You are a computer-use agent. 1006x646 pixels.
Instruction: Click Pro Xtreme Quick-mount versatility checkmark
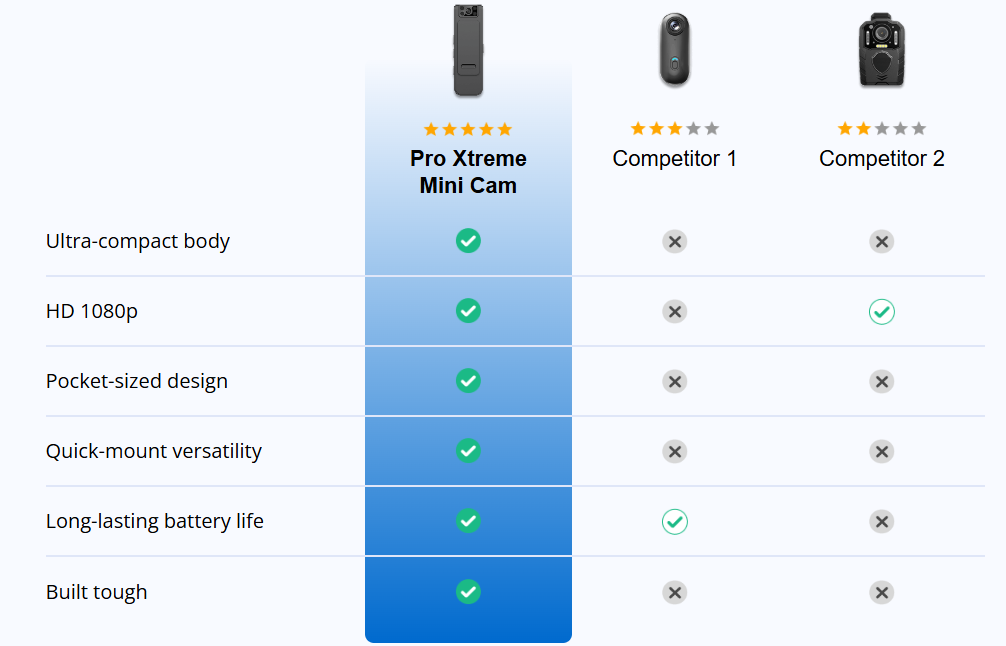468,451
